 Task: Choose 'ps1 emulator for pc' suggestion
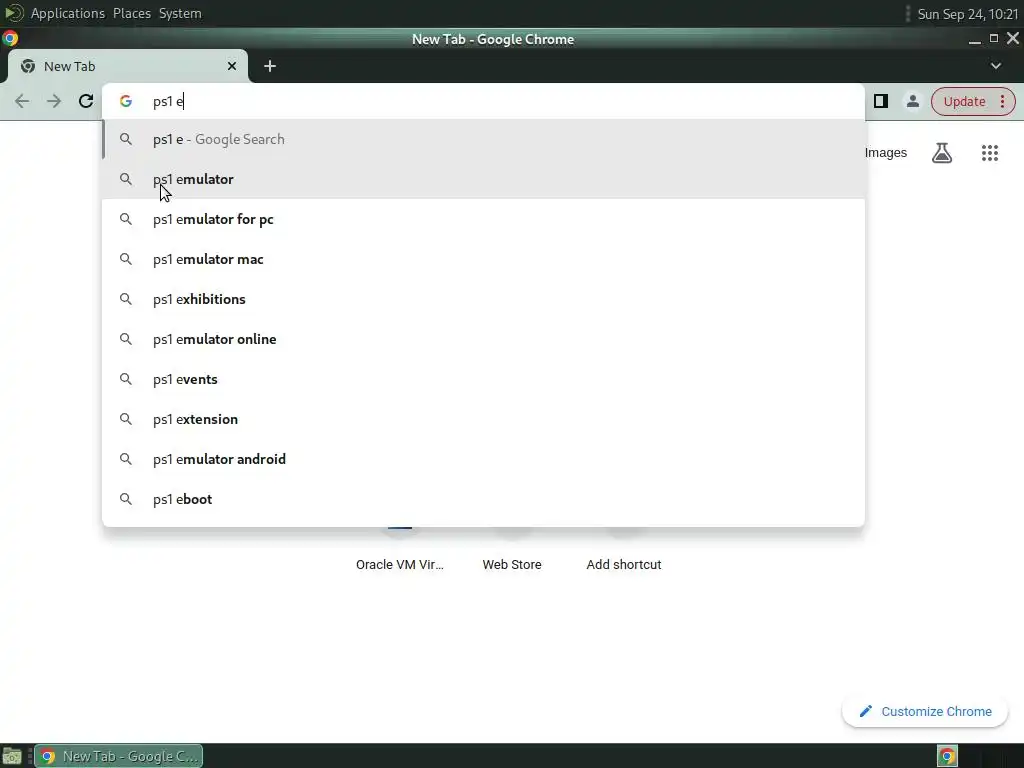[x=484, y=219]
